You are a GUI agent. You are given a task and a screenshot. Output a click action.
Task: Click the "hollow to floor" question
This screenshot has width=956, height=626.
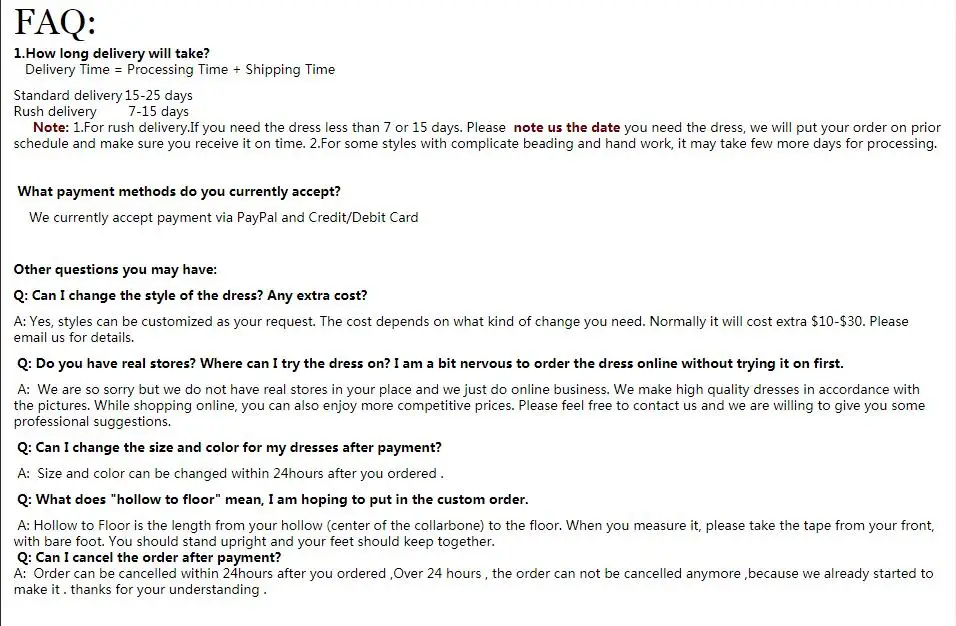pyautogui.click(x=273, y=500)
